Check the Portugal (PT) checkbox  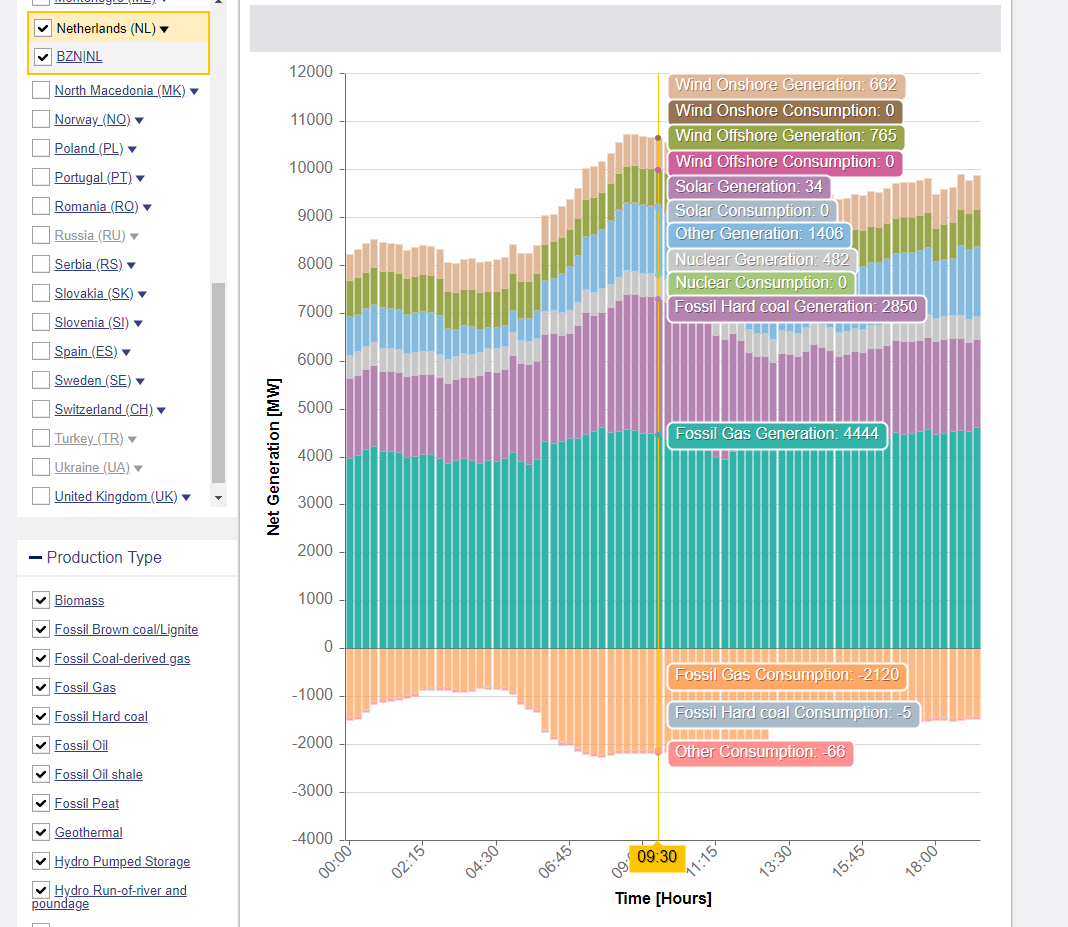point(41,177)
